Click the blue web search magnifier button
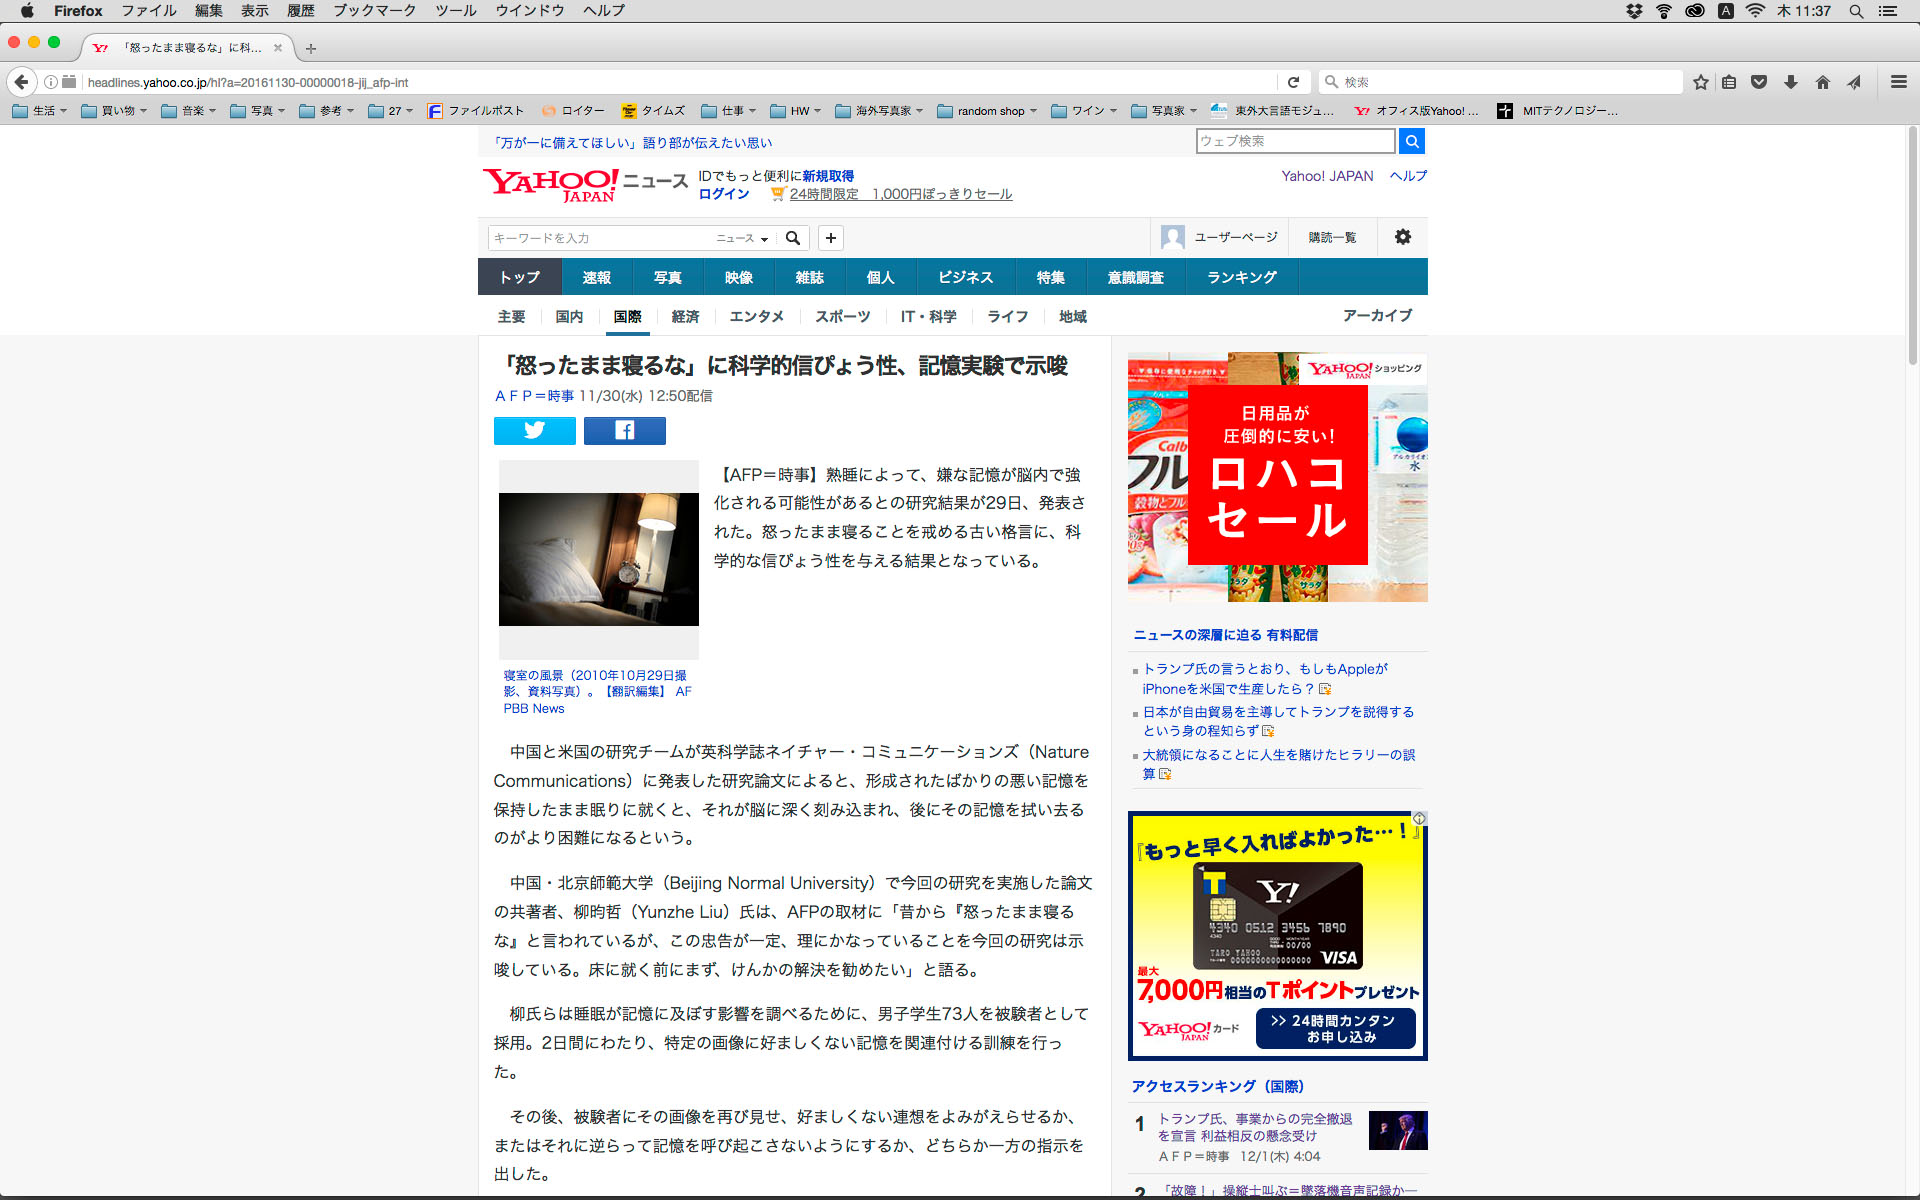1920x1200 pixels. click(1411, 141)
